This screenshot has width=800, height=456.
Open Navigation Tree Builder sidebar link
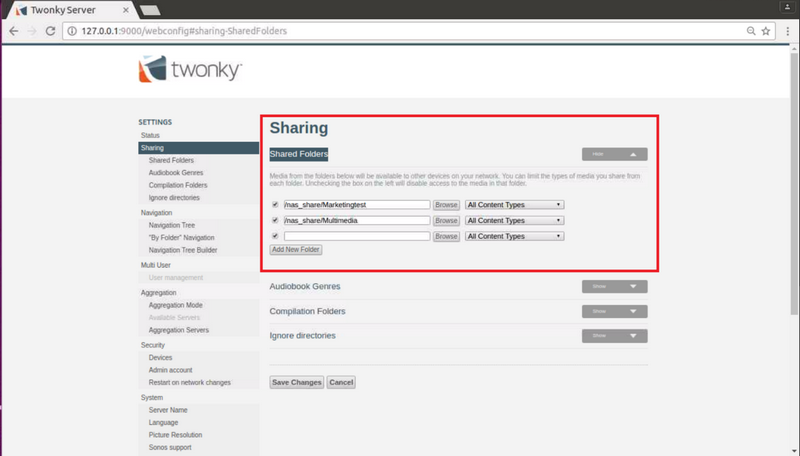pyautogui.click(x=183, y=250)
